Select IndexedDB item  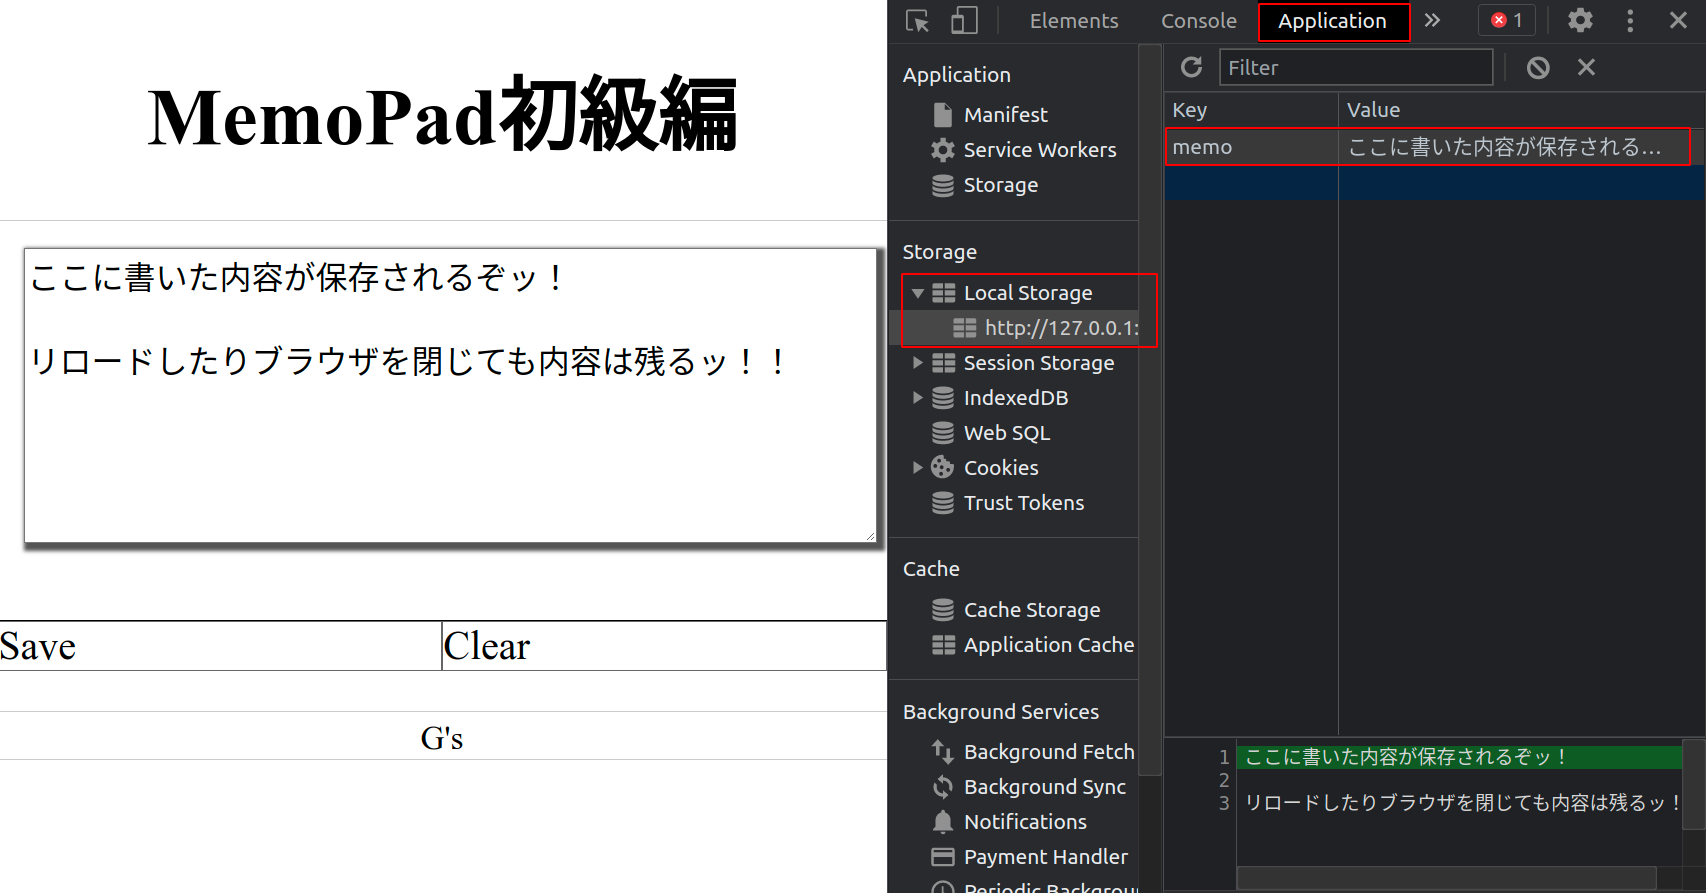[x=1015, y=398]
